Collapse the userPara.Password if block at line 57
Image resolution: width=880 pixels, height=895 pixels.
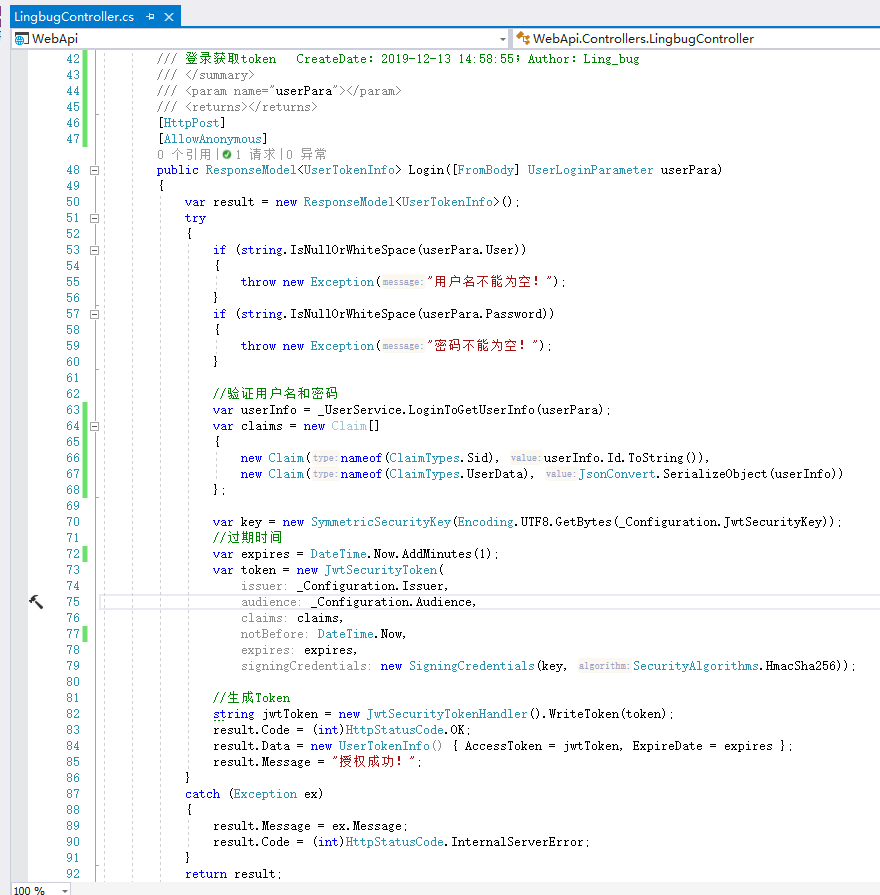coord(95,314)
